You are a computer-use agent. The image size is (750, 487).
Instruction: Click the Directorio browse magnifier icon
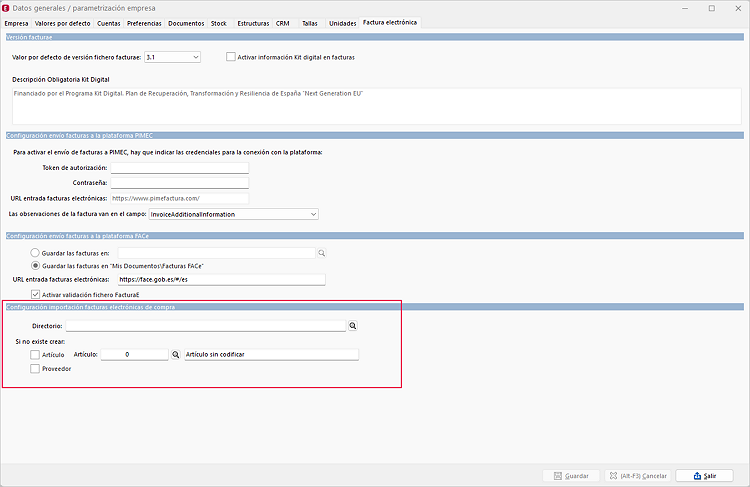pos(353,326)
